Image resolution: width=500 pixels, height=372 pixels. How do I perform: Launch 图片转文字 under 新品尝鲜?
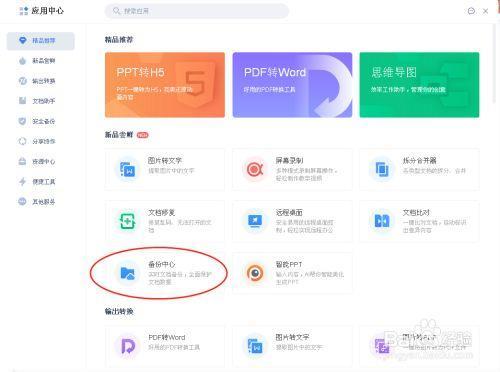click(x=165, y=169)
